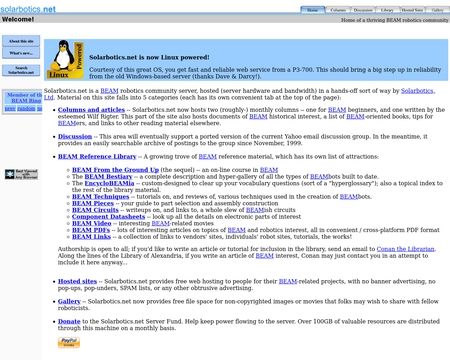
Task: Click BEAM link in 'BEAM-related movies'
Action: tap(161, 223)
